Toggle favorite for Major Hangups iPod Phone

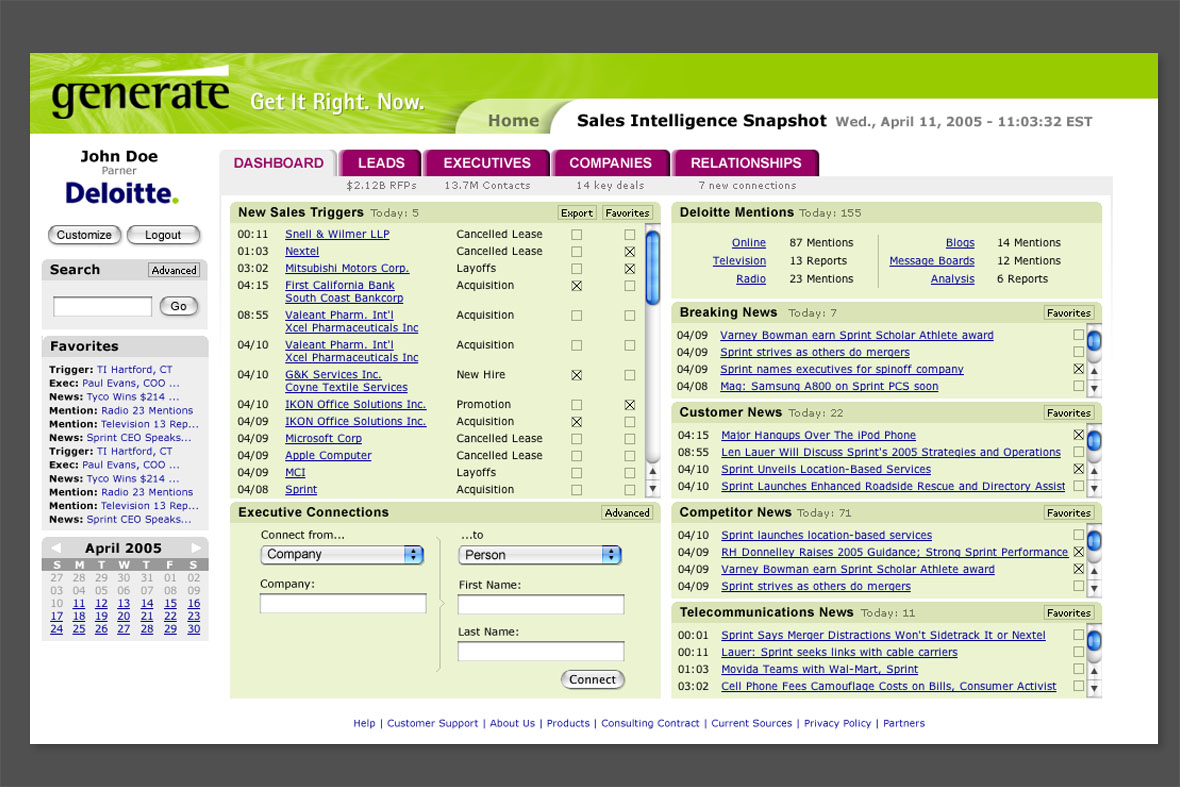(1078, 435)
